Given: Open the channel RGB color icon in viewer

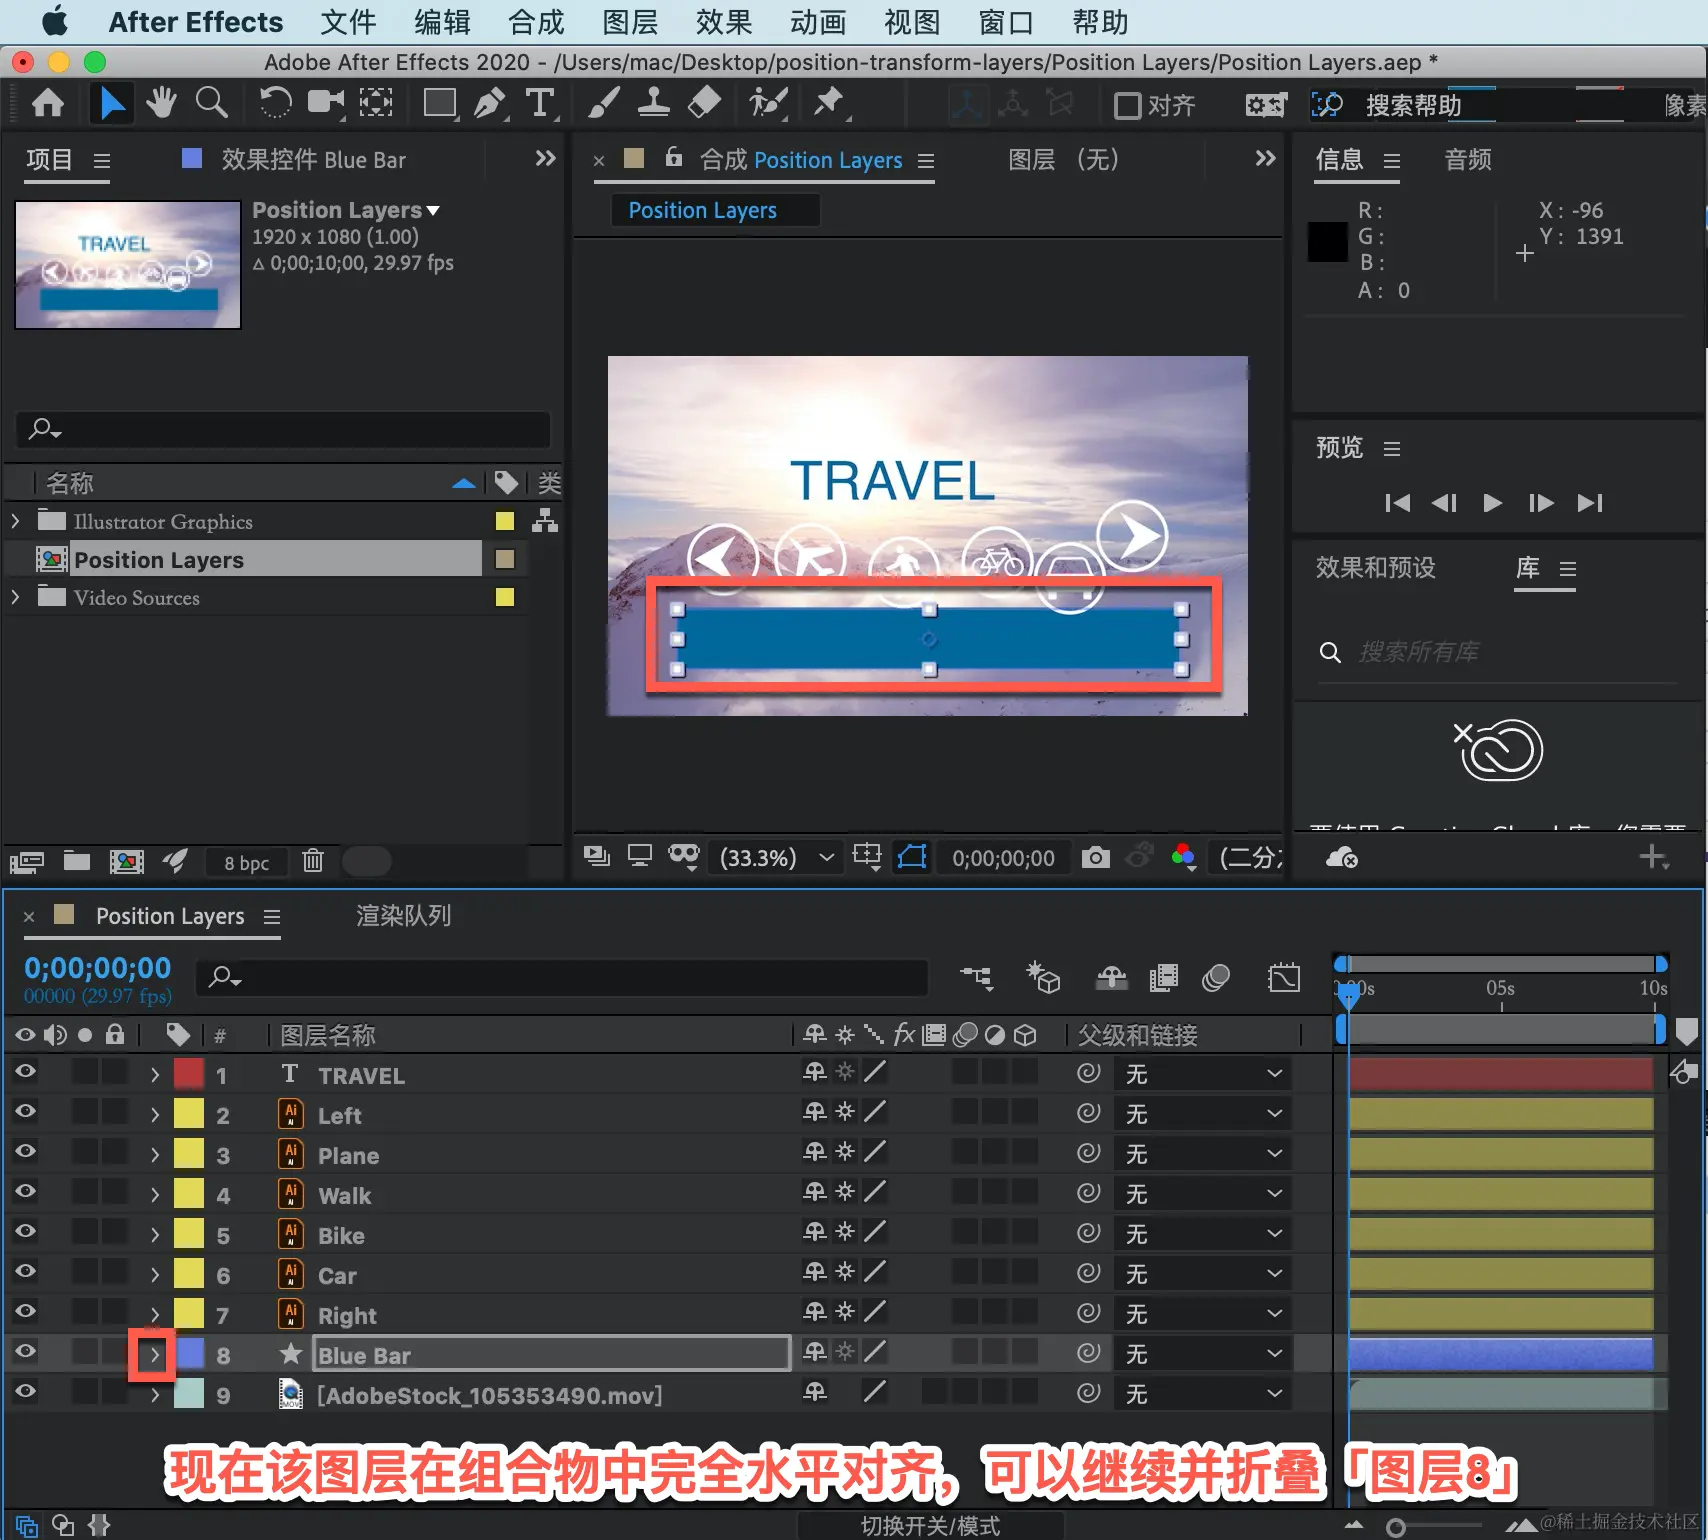Looking at the screenshot, I should pyautogui.click(x=1183, y=857).
